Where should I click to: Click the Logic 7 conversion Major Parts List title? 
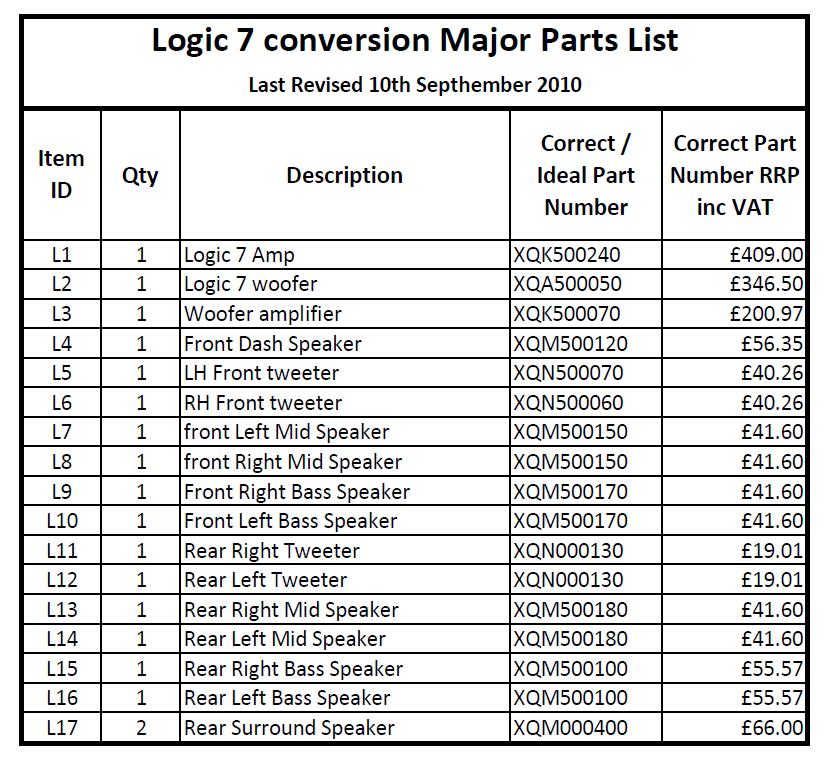415,40
